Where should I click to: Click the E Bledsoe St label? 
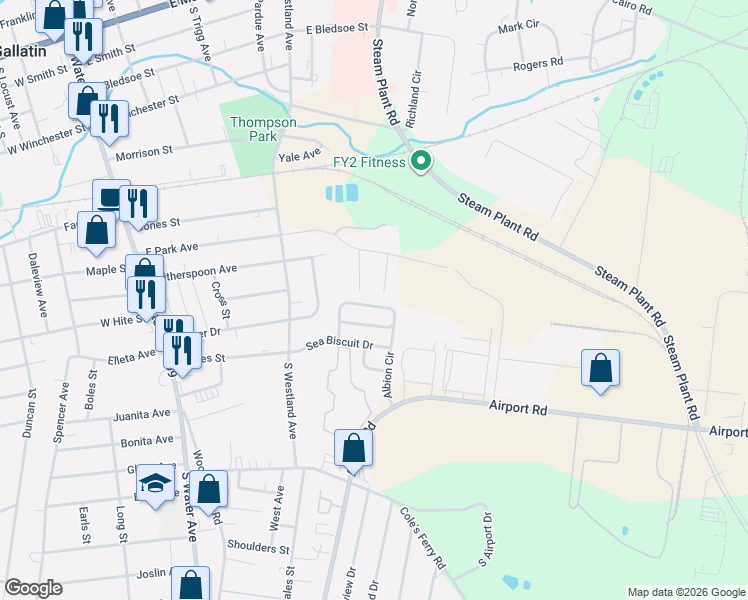(337, 28)
